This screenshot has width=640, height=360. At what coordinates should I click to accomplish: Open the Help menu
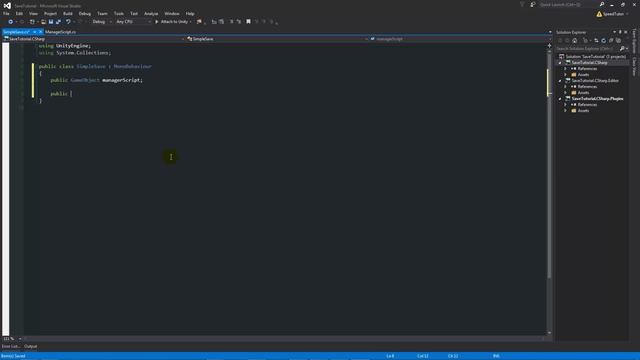pyautogui.click(x=190, y=13)
